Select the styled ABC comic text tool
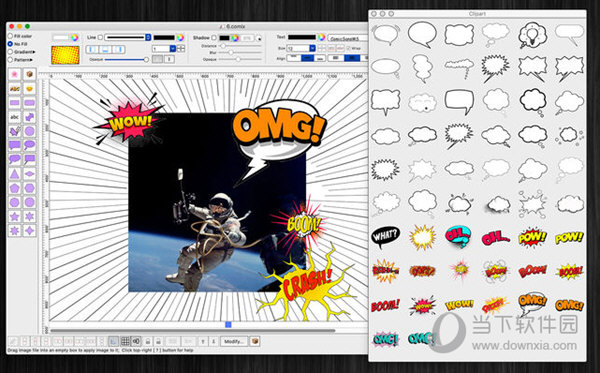This screenshot has height=373, width=600. 15,89
